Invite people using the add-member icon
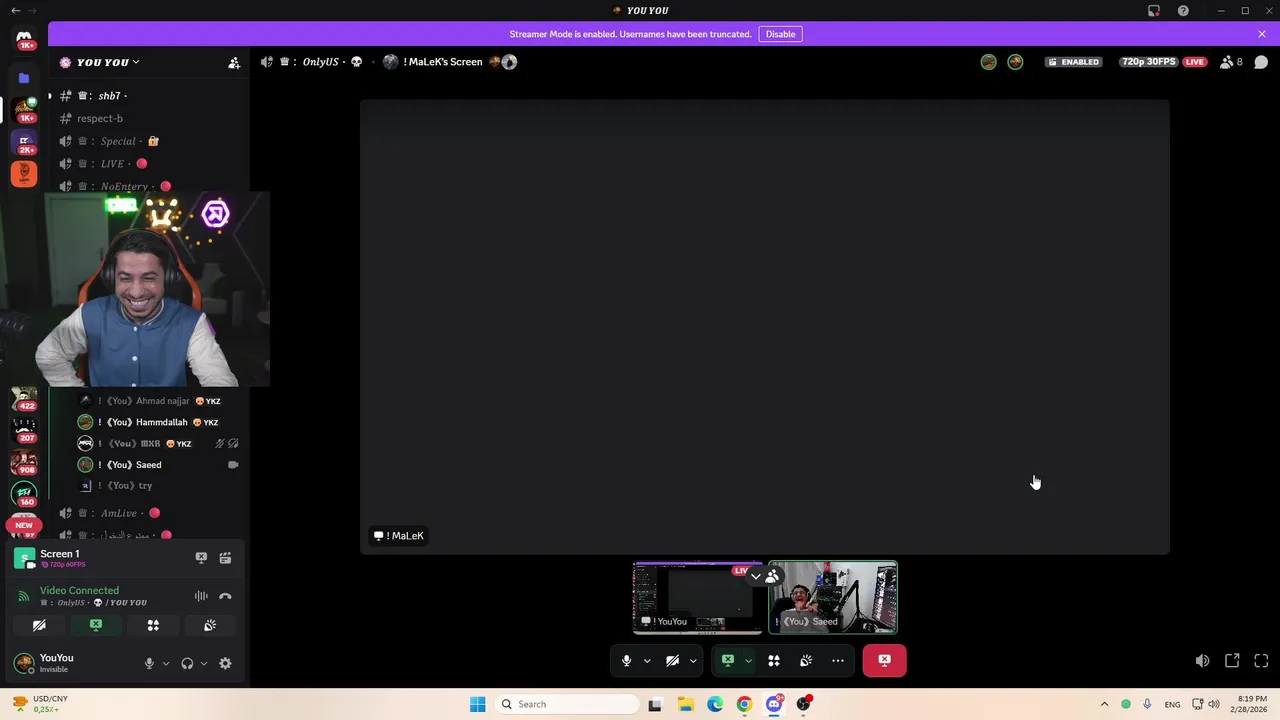Screen dimensions: 1280x720 pos(234,63)
